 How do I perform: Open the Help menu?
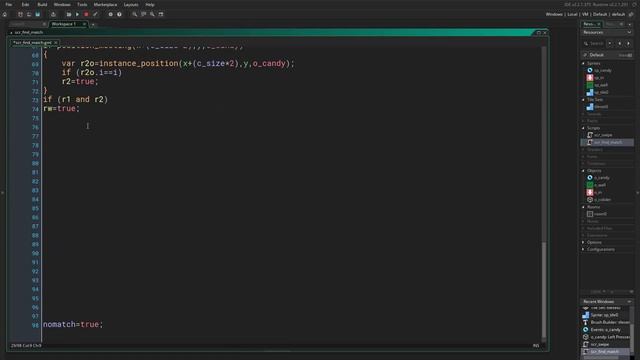point(150,4)
